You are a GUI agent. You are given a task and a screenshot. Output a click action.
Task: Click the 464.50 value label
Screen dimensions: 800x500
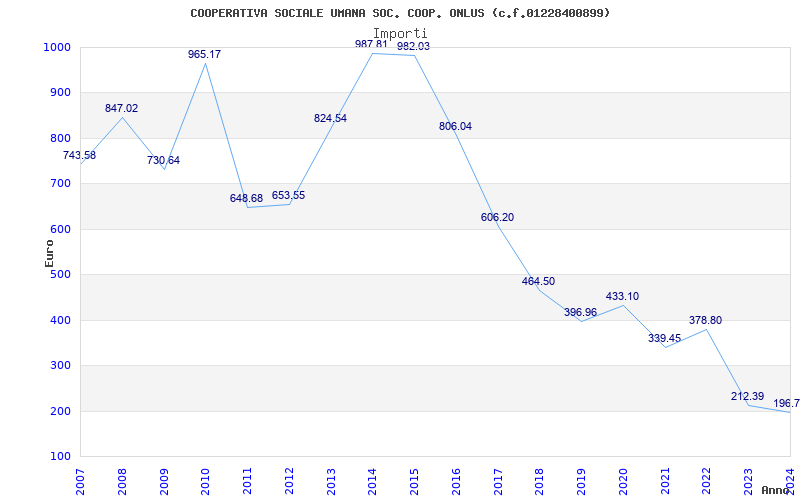[538, 281]
